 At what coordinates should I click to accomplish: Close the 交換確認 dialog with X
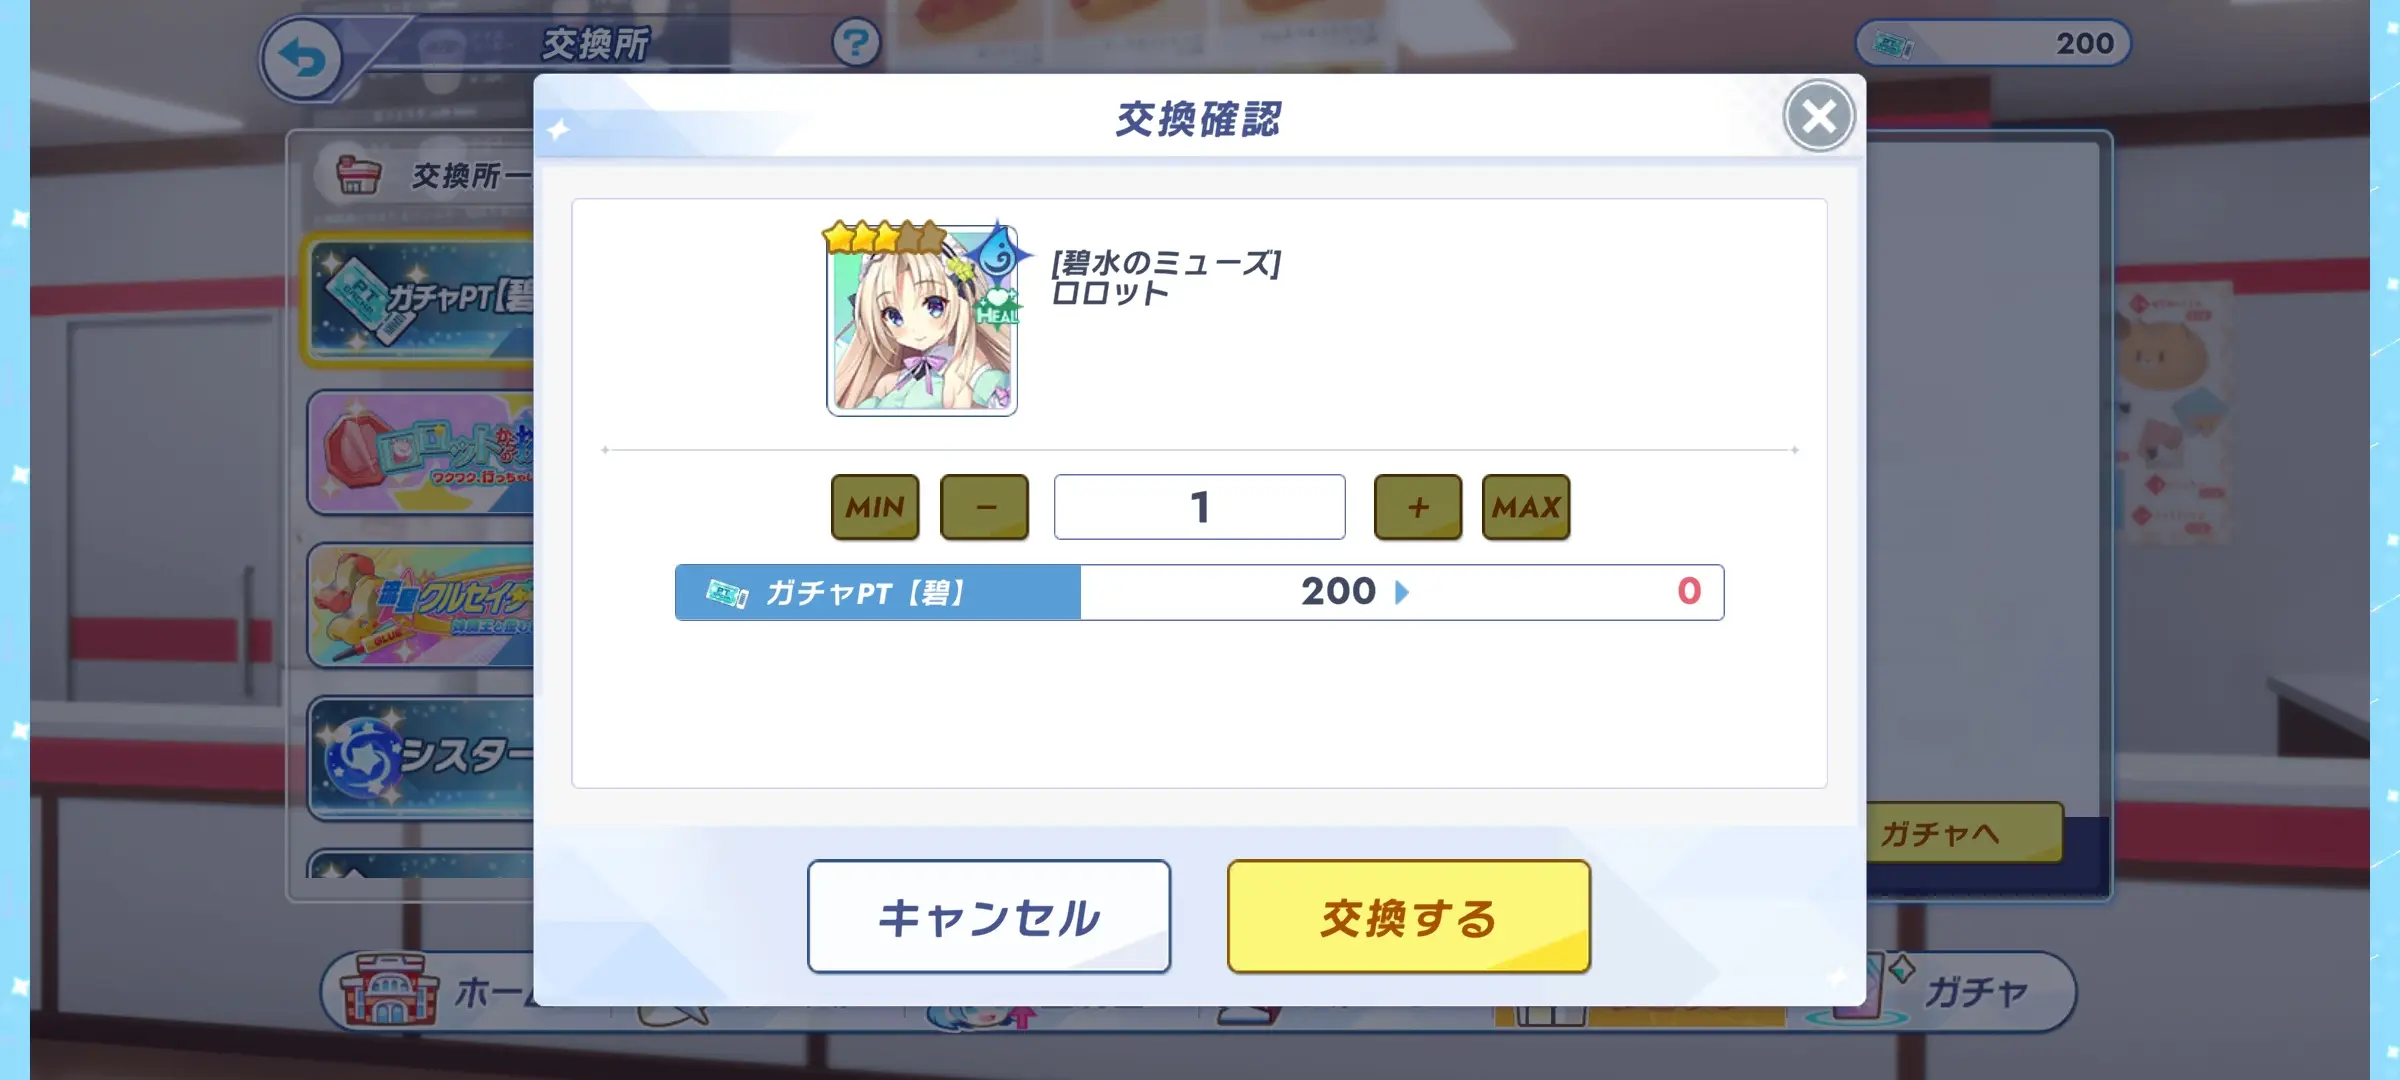tap(1819, 116)
